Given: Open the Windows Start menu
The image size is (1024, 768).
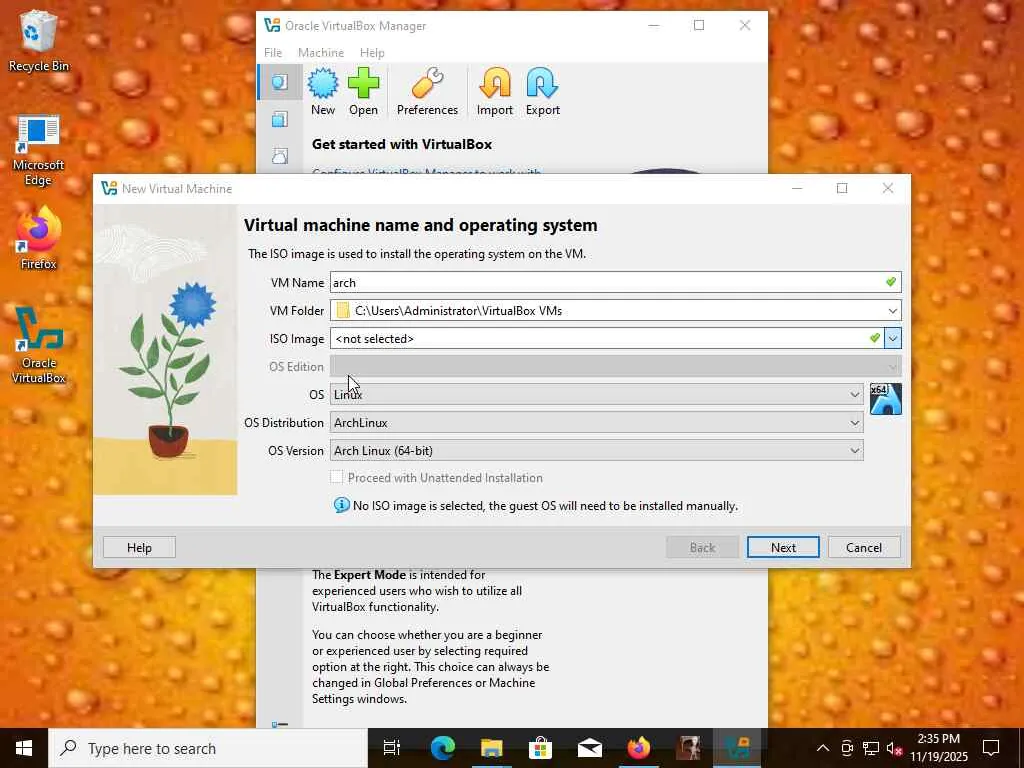Looking at the screenshot, I should (24, 748).
